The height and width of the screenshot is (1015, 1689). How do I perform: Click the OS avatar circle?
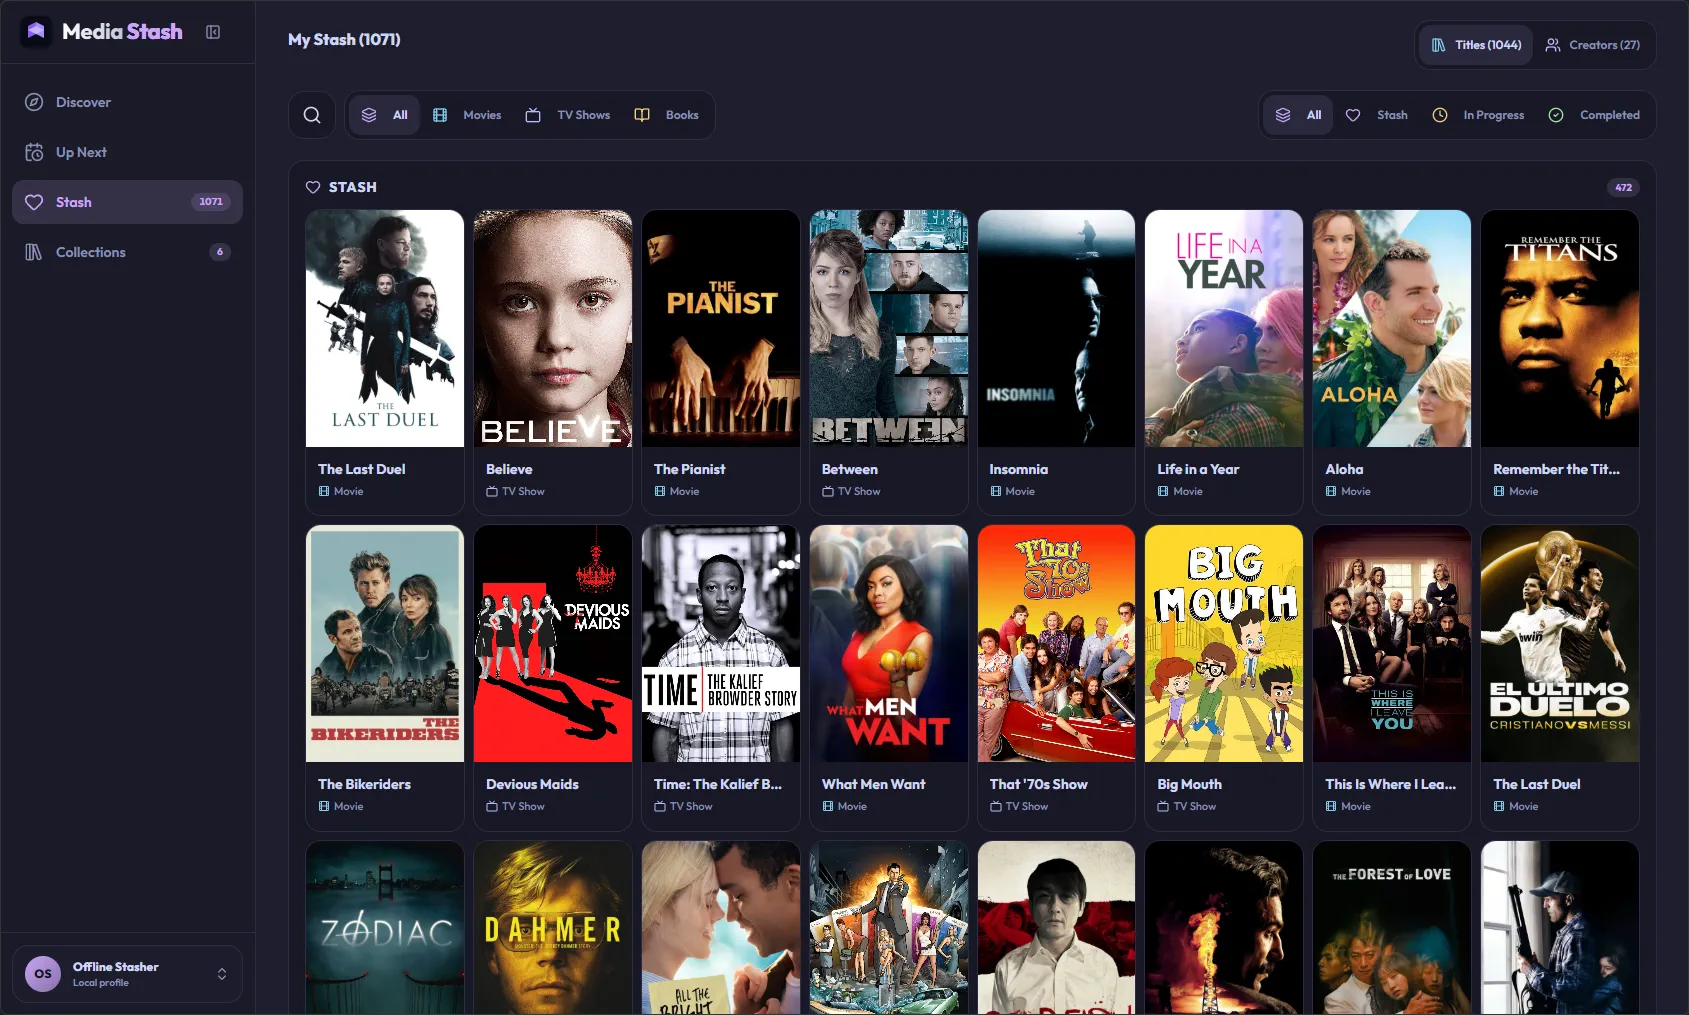click(x=43, y=973)
